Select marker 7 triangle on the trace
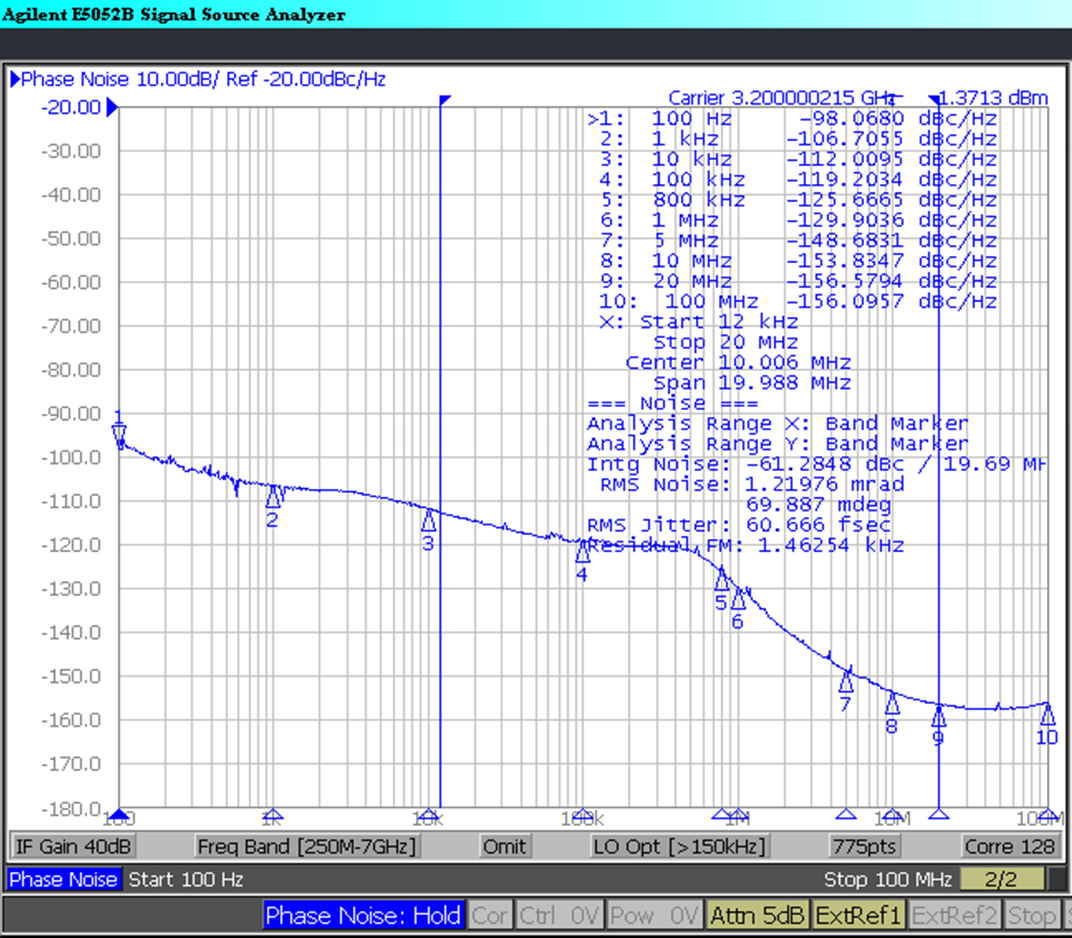 point(845,683)
